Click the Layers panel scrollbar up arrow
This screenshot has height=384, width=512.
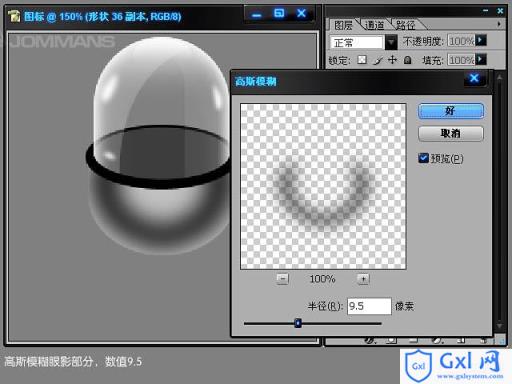coord(499,77)
